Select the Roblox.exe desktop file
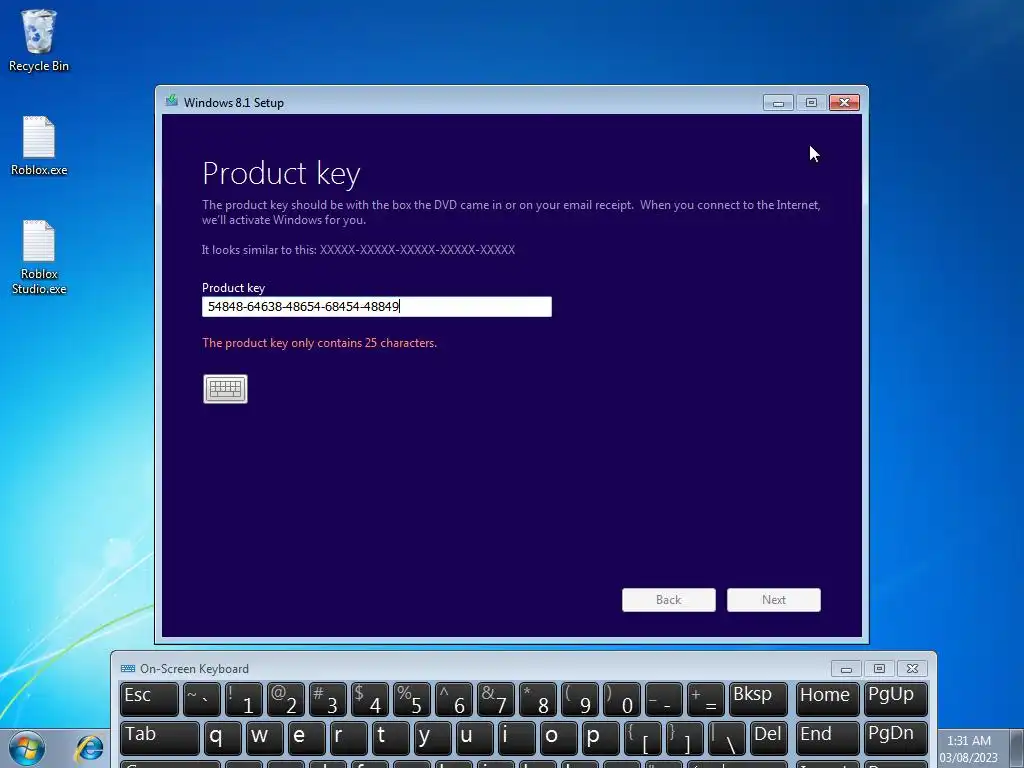Screen dimensions: 1024x768 click(39, 146)
